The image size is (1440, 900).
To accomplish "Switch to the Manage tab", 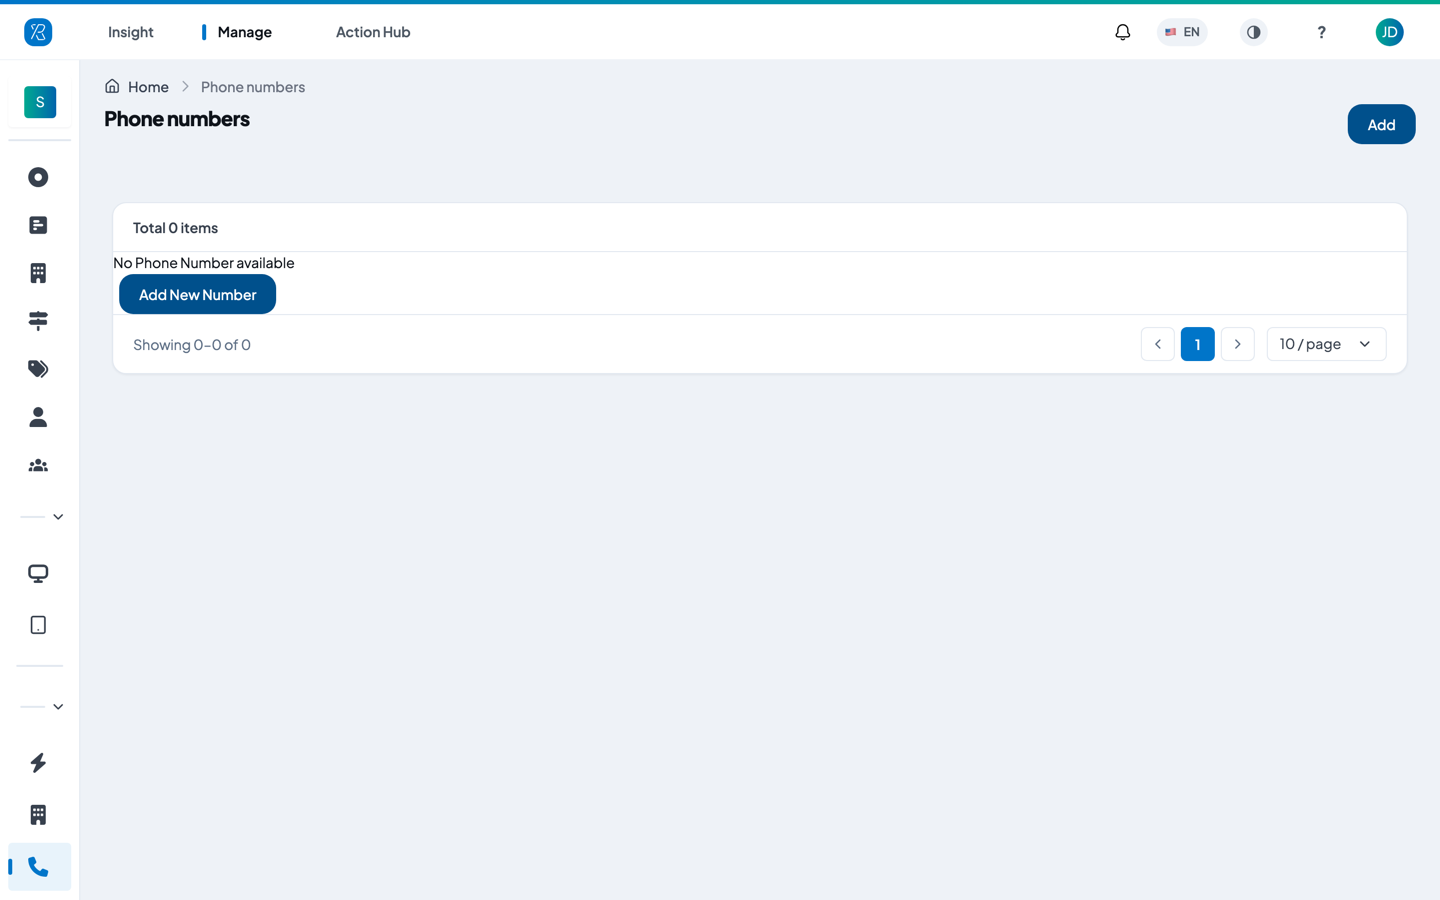I will tap(244, 32).
